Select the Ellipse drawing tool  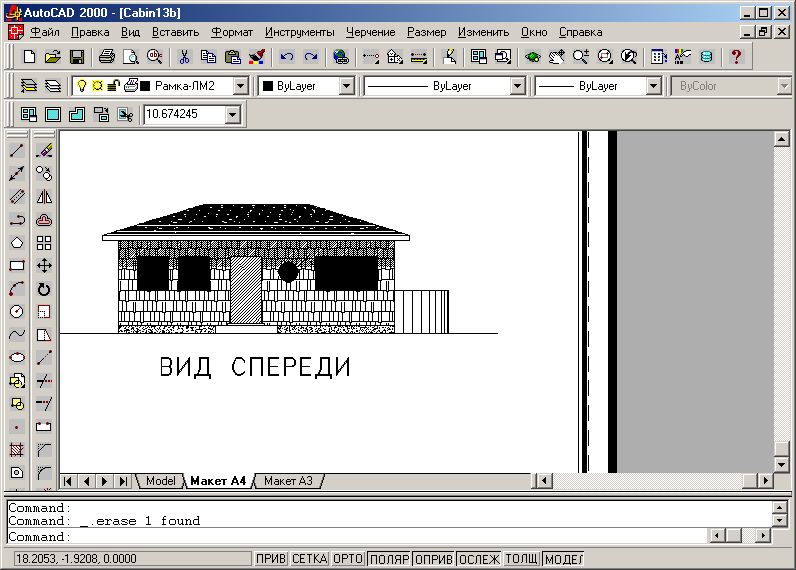pos(17,357)
